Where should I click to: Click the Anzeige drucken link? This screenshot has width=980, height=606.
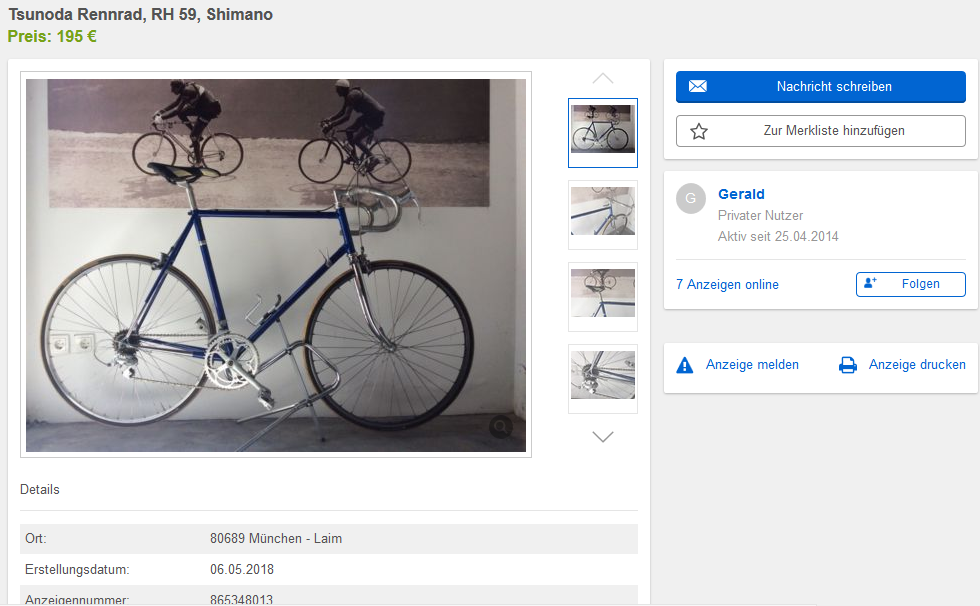917,365
